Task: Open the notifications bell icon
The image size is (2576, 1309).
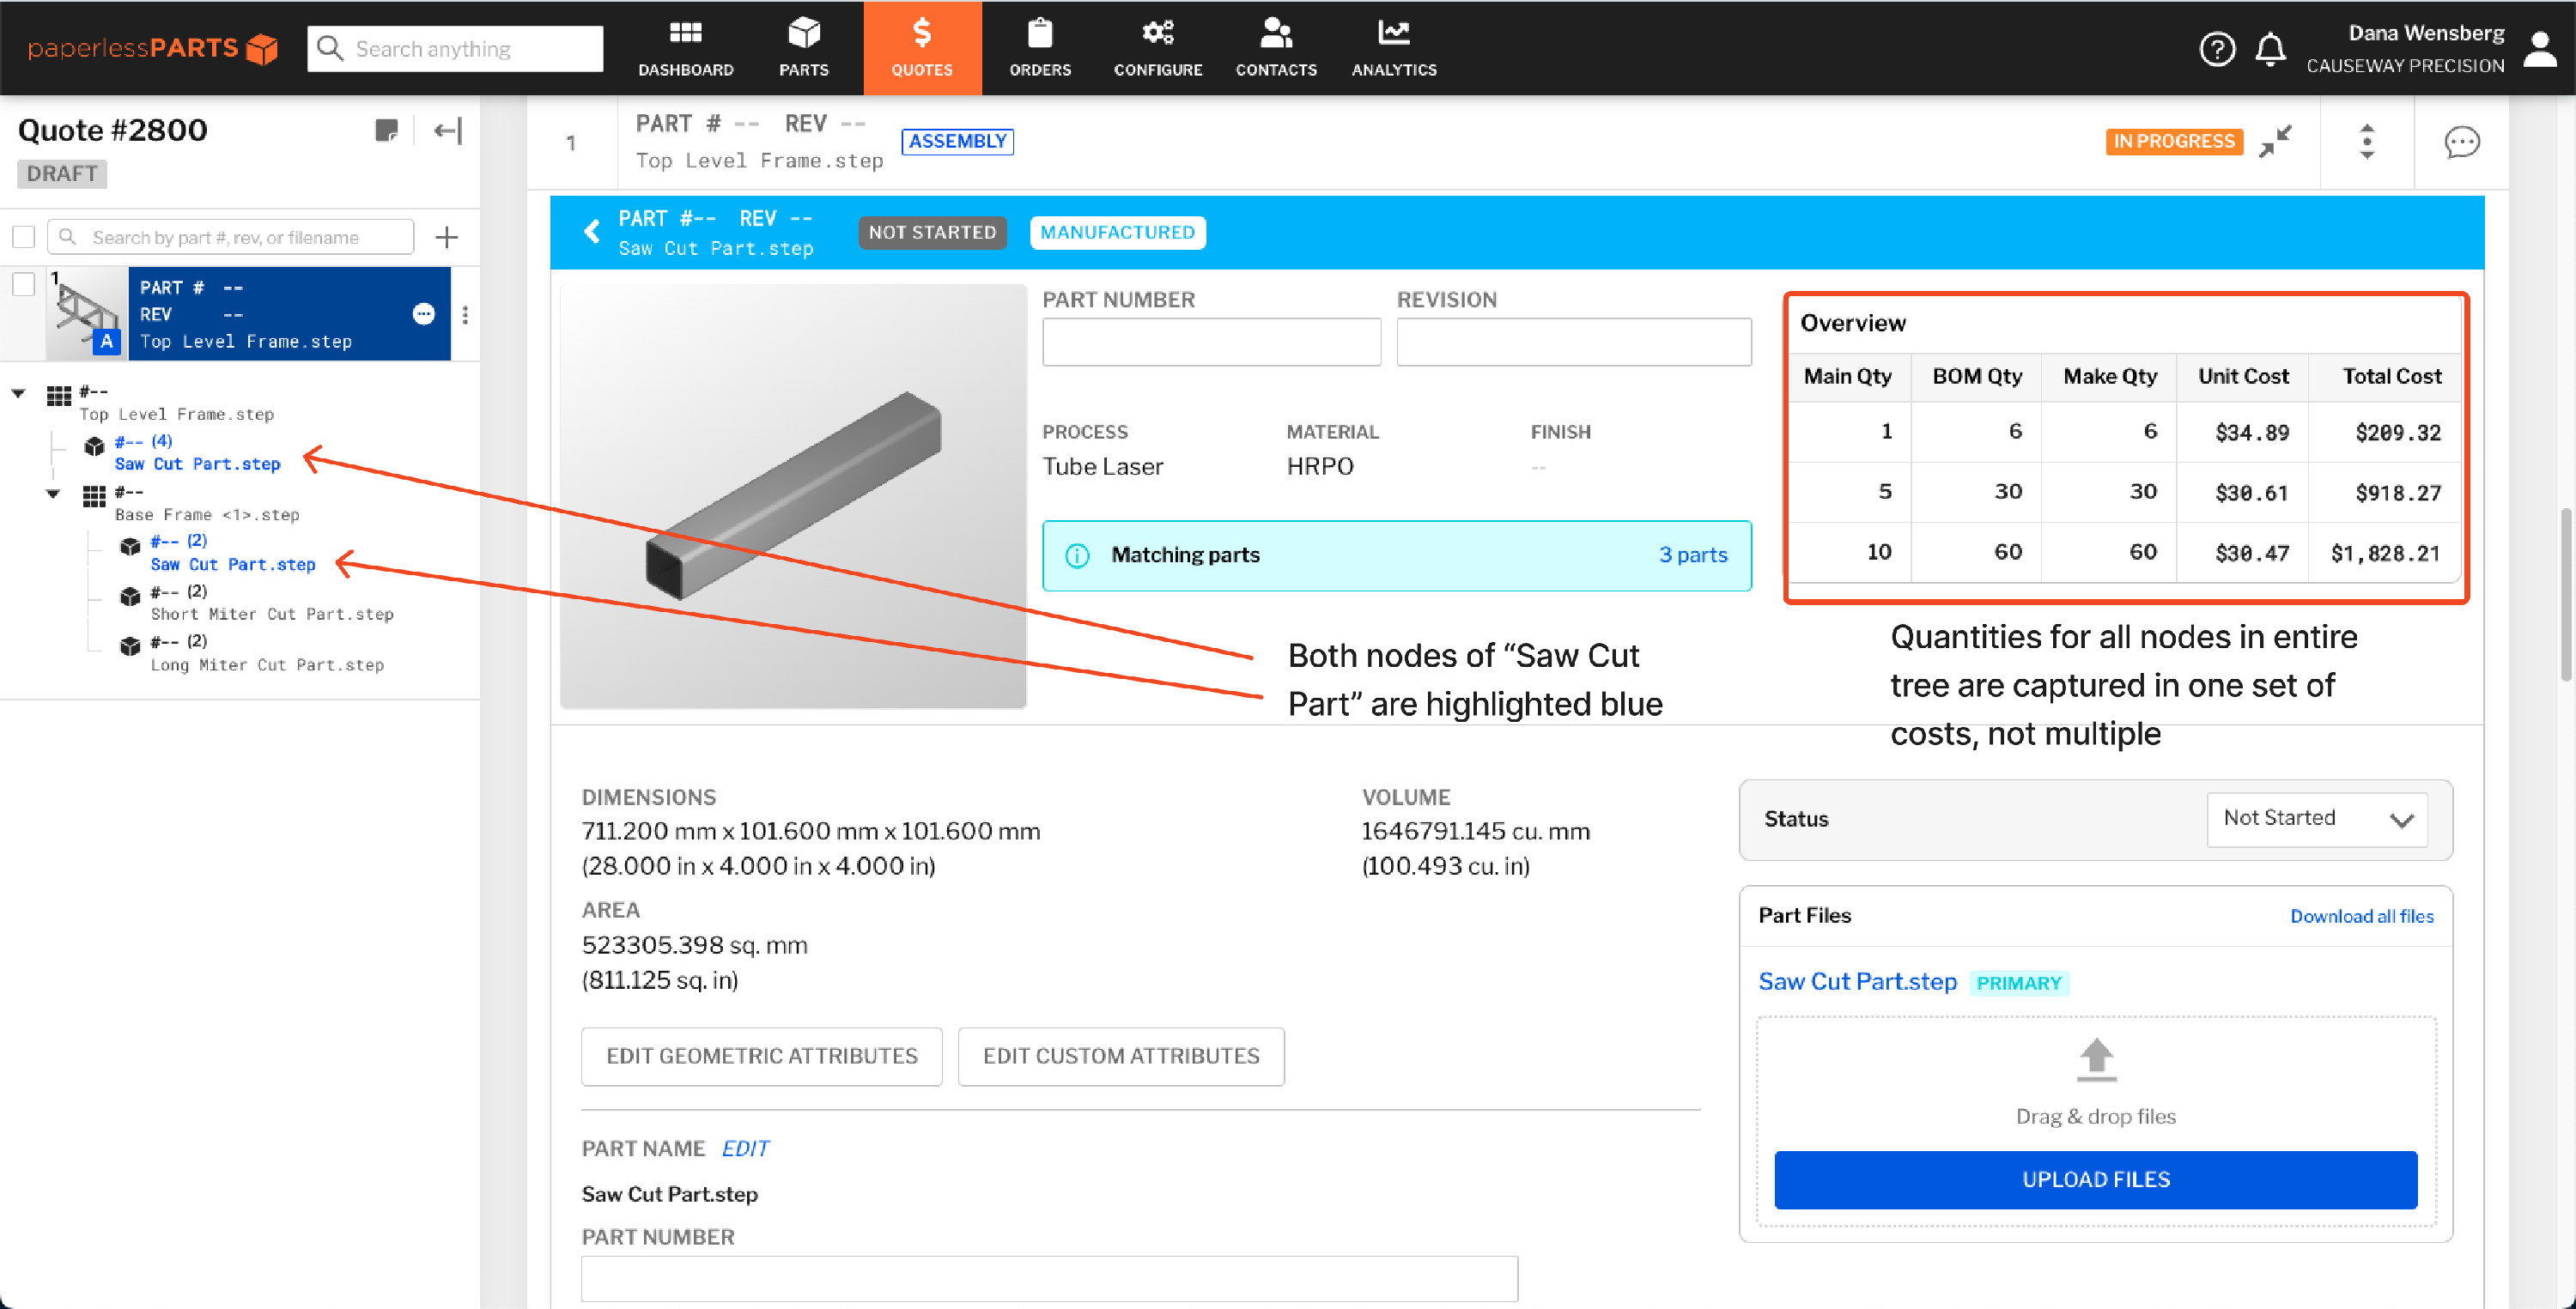Action: pyautogui.click(x=2271, y=48)
